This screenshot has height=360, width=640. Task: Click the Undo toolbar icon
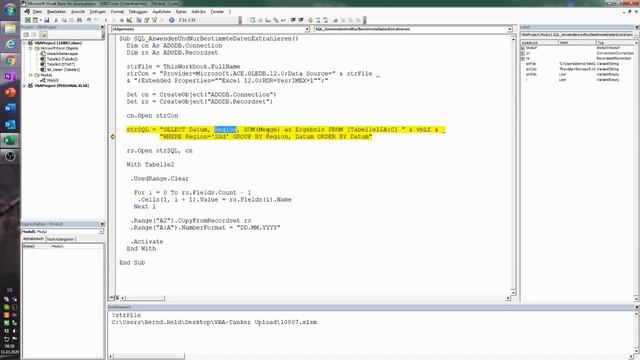[89, 20]
